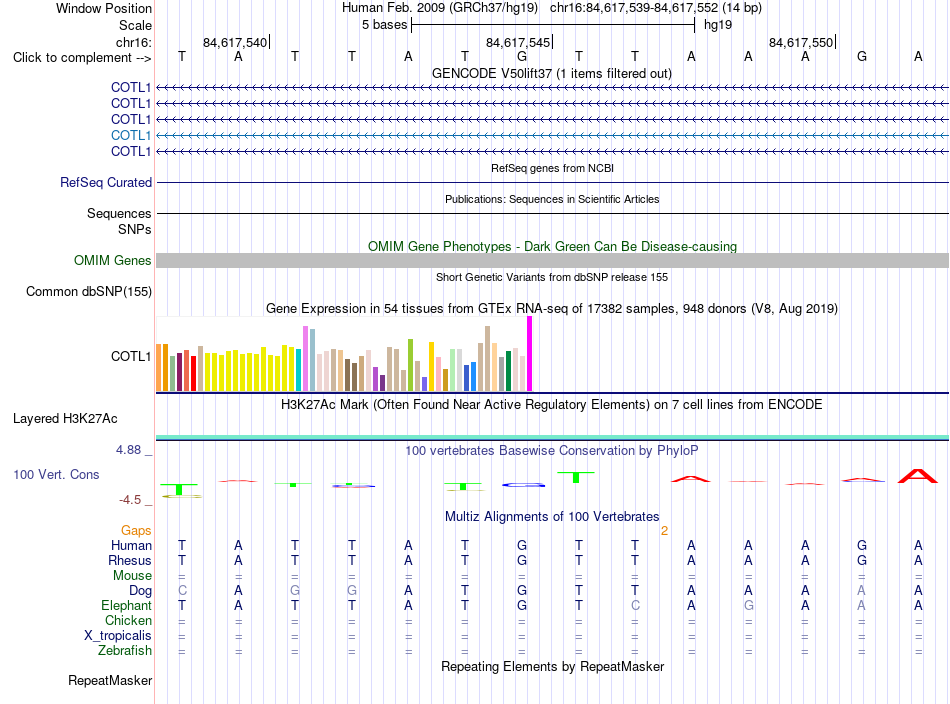
Task: Click the RepeatMasker track label
Action: pos(110,680)
